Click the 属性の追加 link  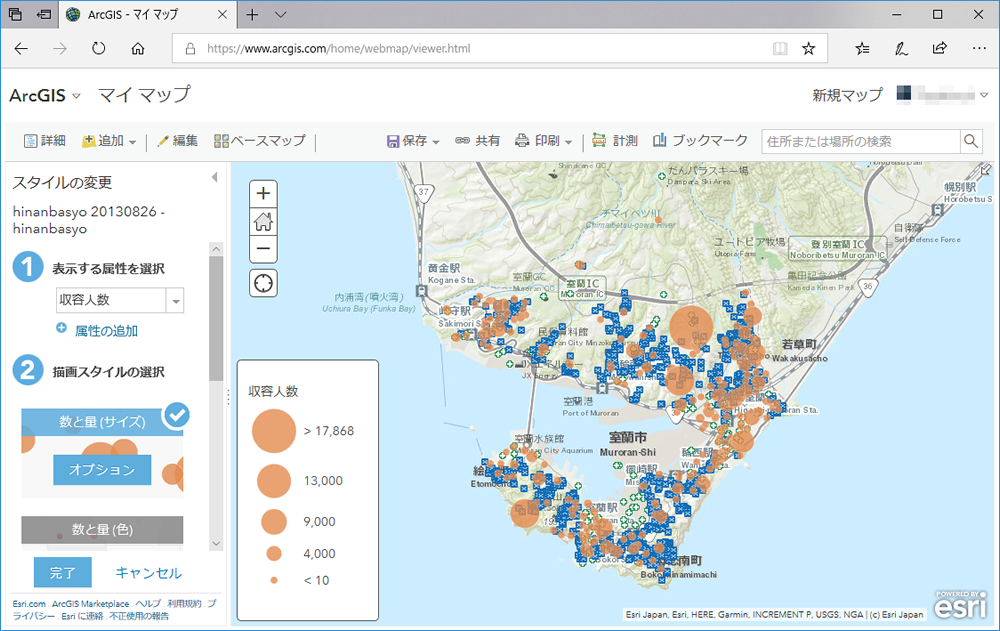point(106,330)
